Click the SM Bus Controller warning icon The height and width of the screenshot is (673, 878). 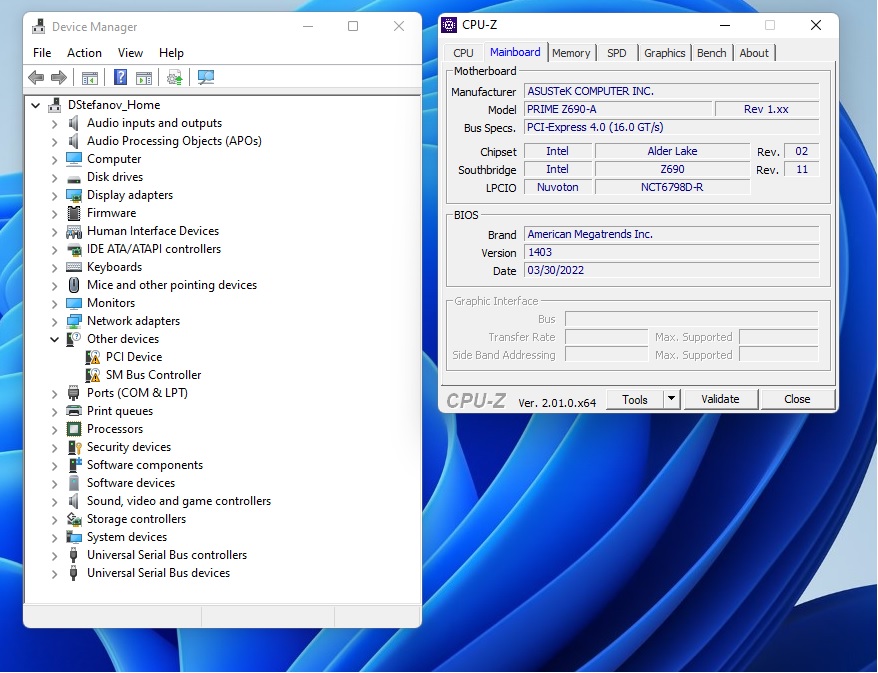pos(92,375)
